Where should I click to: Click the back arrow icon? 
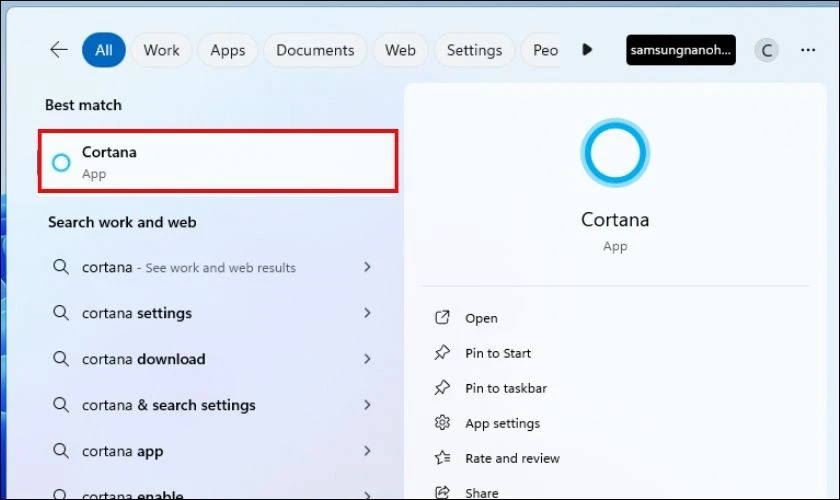[58, 50]
